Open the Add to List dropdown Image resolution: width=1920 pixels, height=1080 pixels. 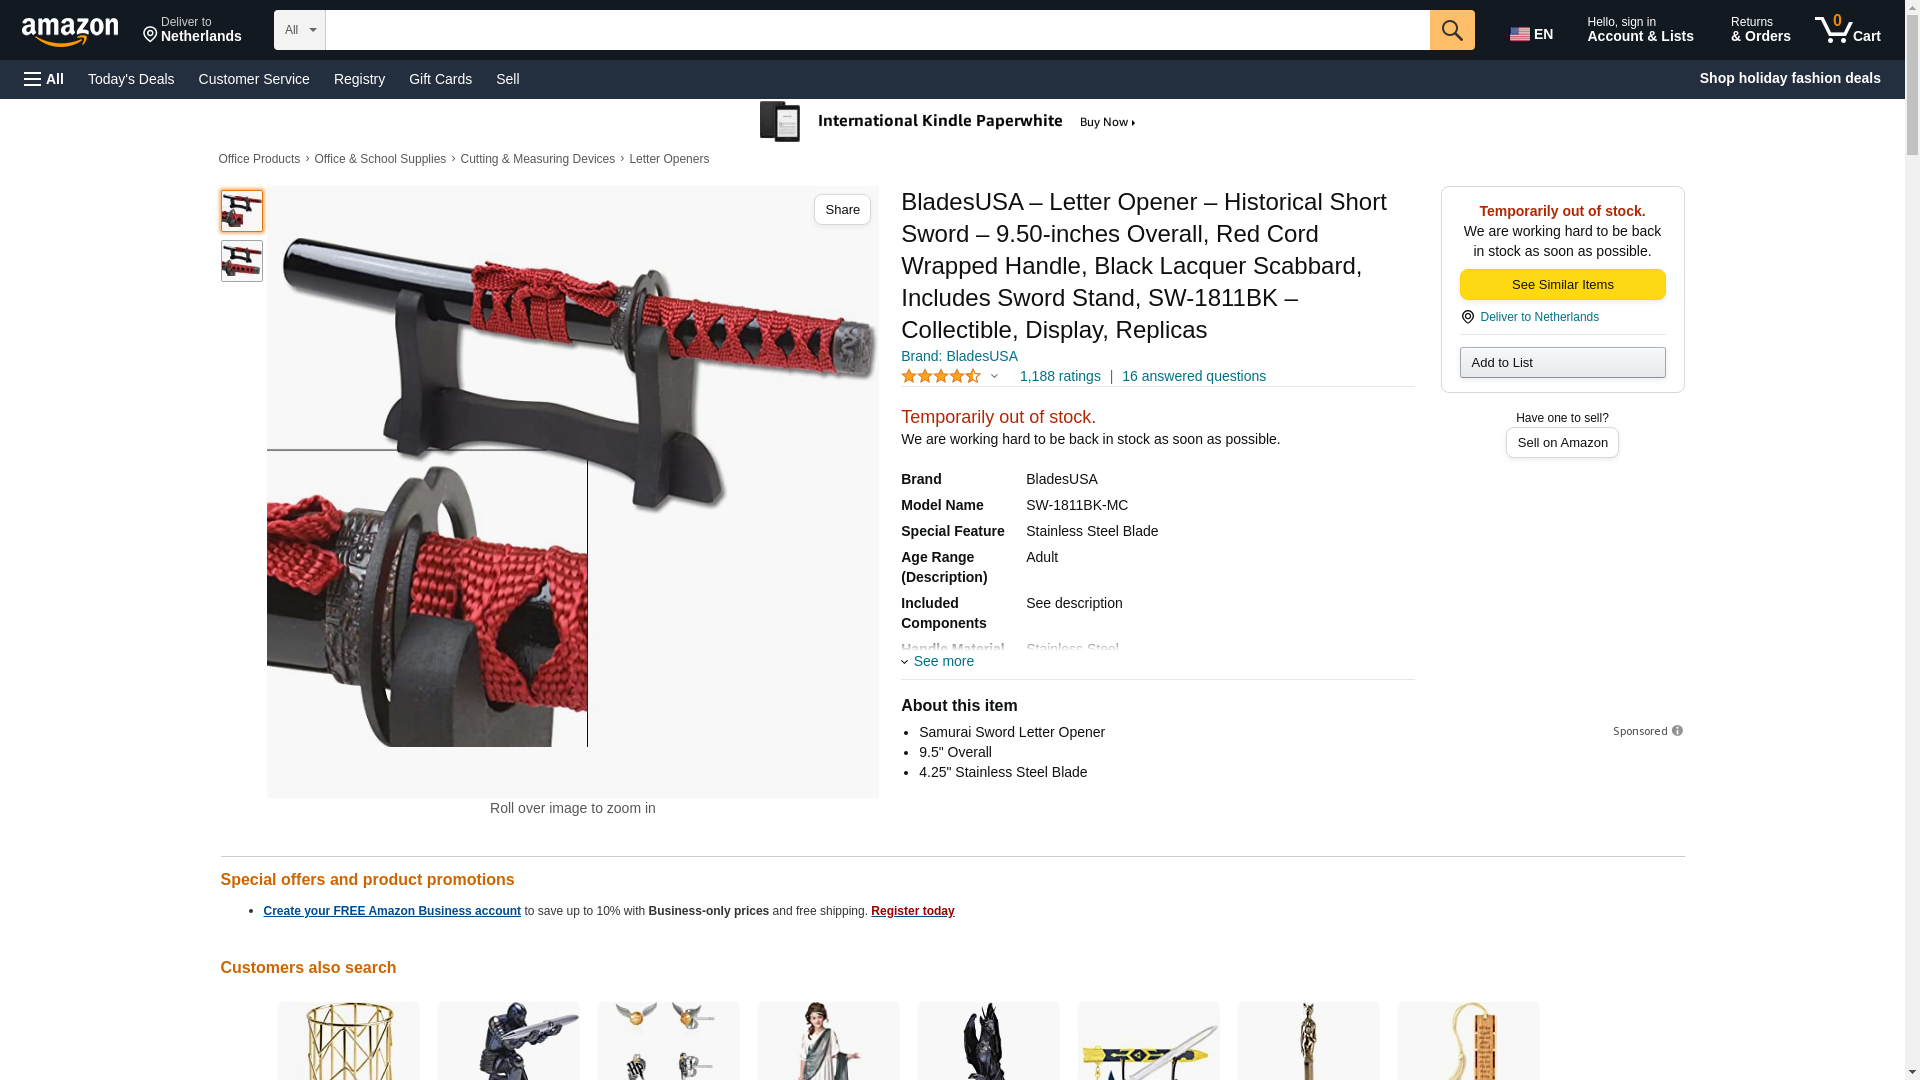pyautogui.click(x=1562, y=362)
